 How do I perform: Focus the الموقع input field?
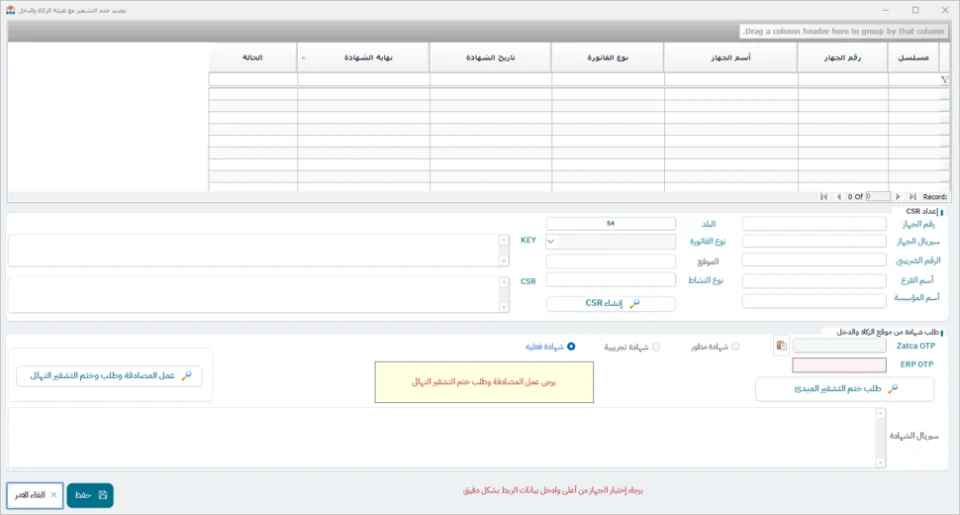click(611, 261)
